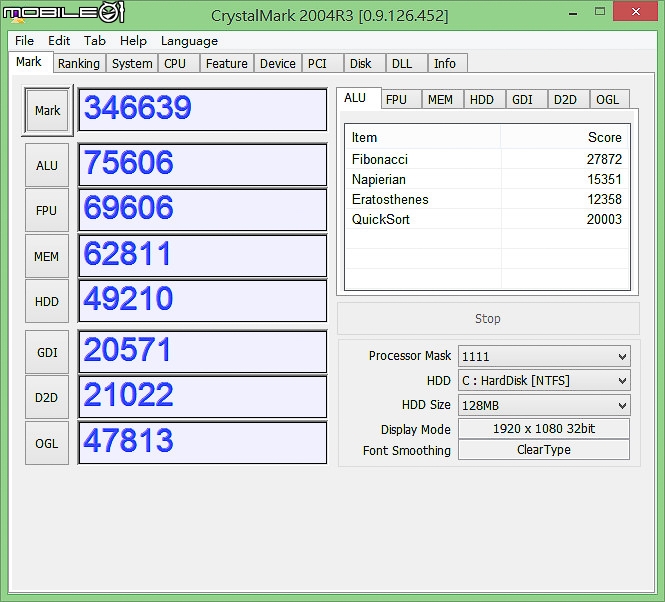
Task: Switch to the System tab
Action: tap(132, 63)
